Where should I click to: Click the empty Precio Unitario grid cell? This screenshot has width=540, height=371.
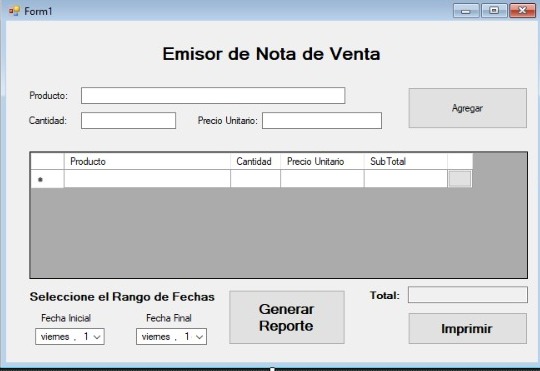tap(322, 179)
